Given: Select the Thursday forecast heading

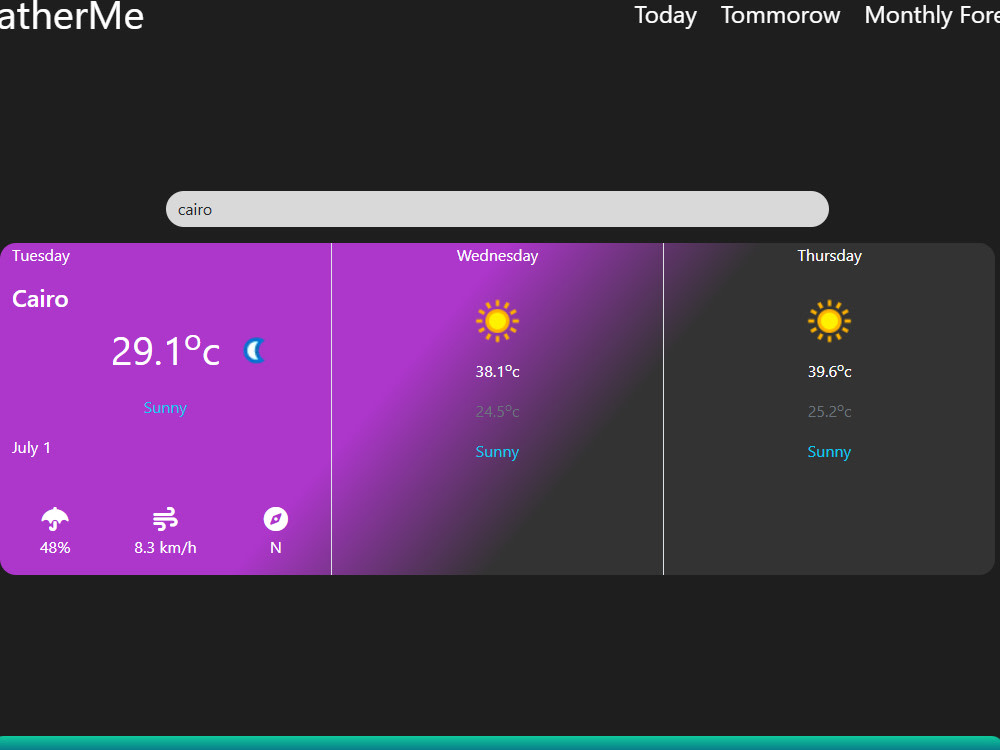Looking at the screenshot, I should pyautogui.click(x=829, y=256).
